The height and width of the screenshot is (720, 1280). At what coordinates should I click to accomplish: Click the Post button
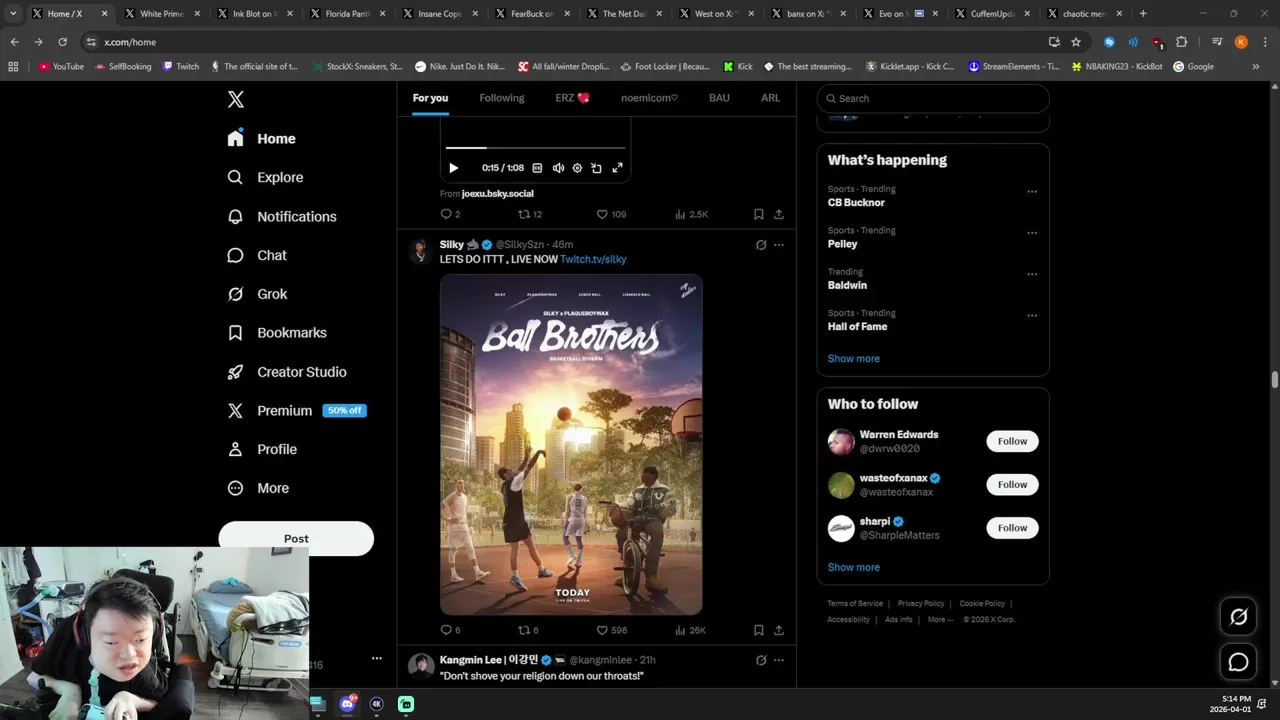[296, 538]
